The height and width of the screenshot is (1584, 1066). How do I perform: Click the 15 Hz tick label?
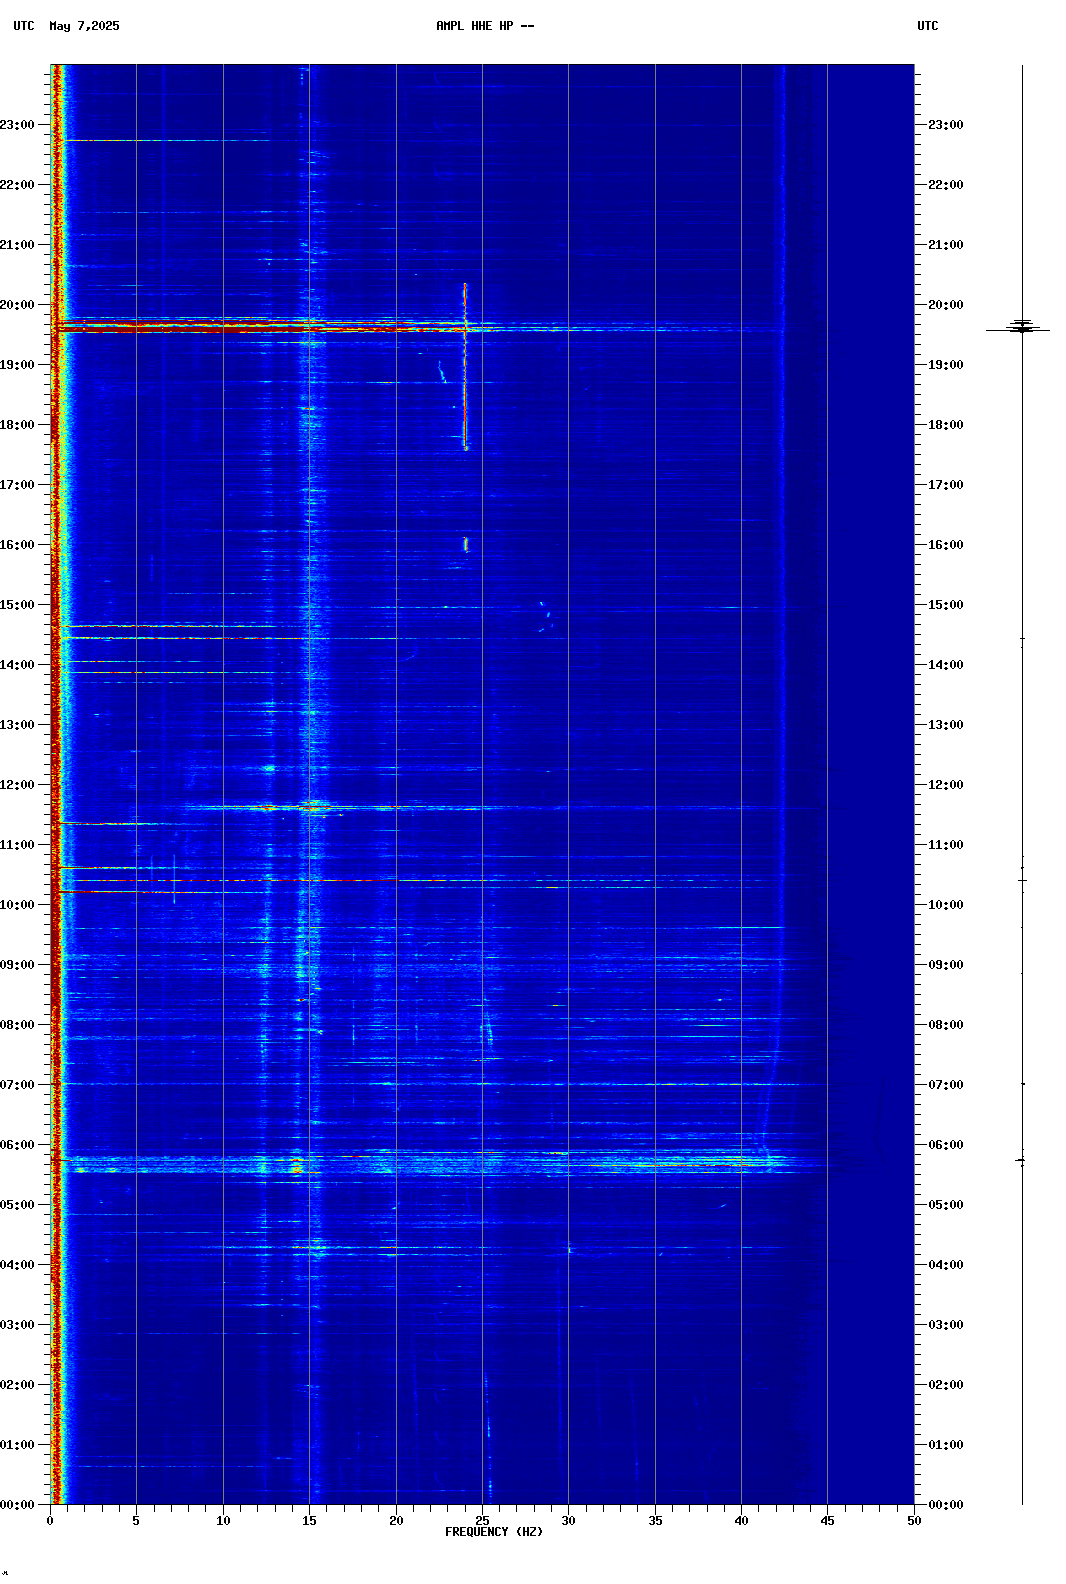coord(309,1521)
